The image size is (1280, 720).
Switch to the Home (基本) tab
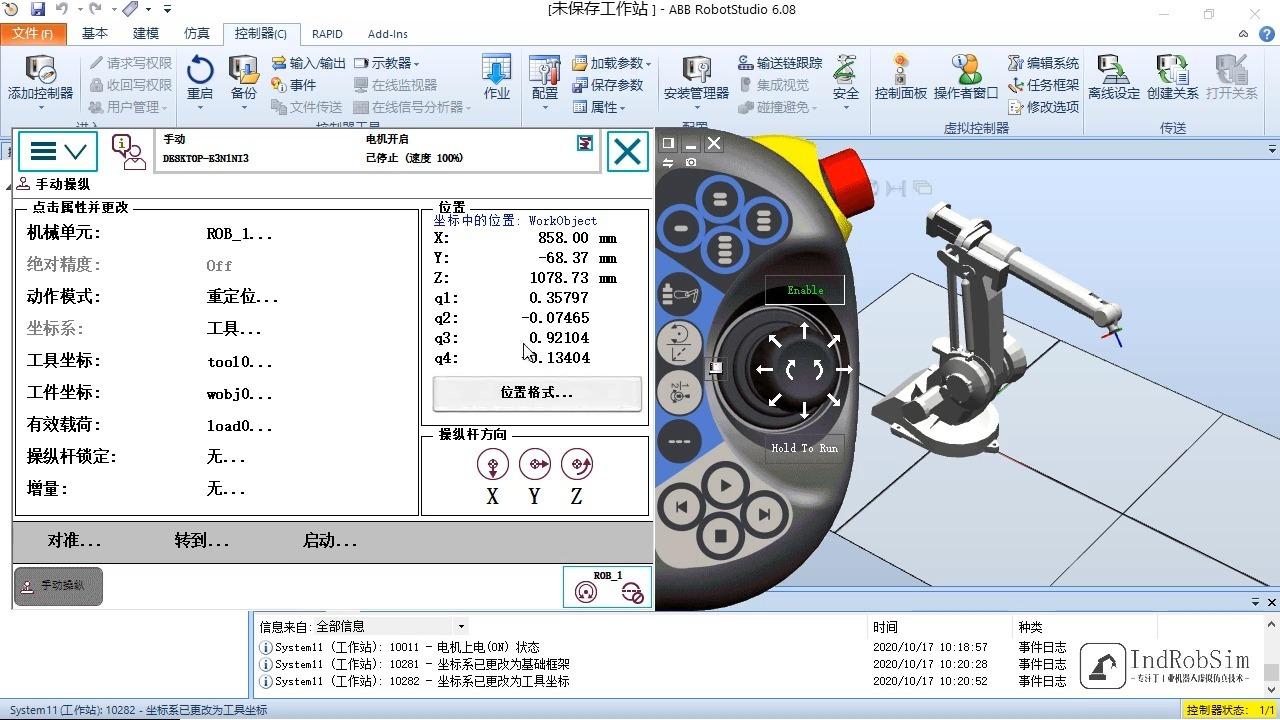(x=95, y=33)
